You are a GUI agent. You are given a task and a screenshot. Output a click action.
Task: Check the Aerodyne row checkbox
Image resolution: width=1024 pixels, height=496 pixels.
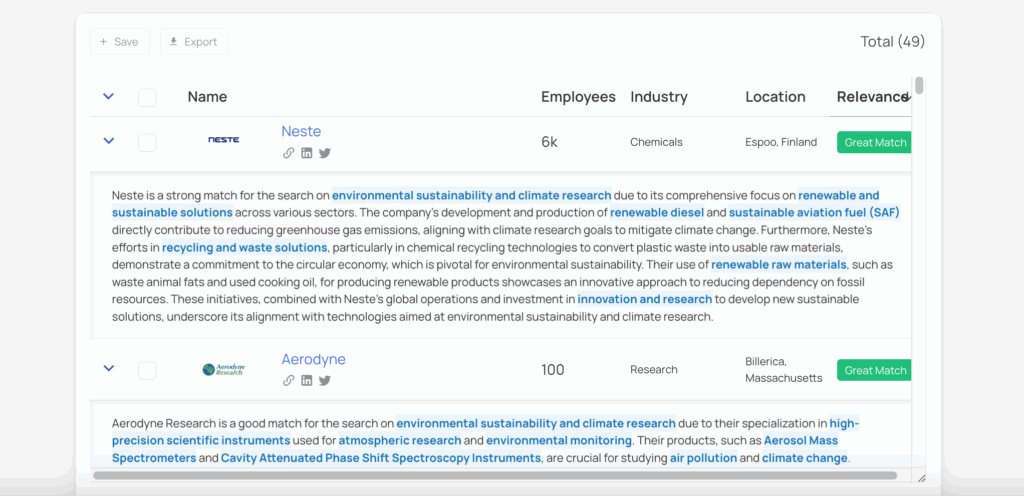pos(147,370)
